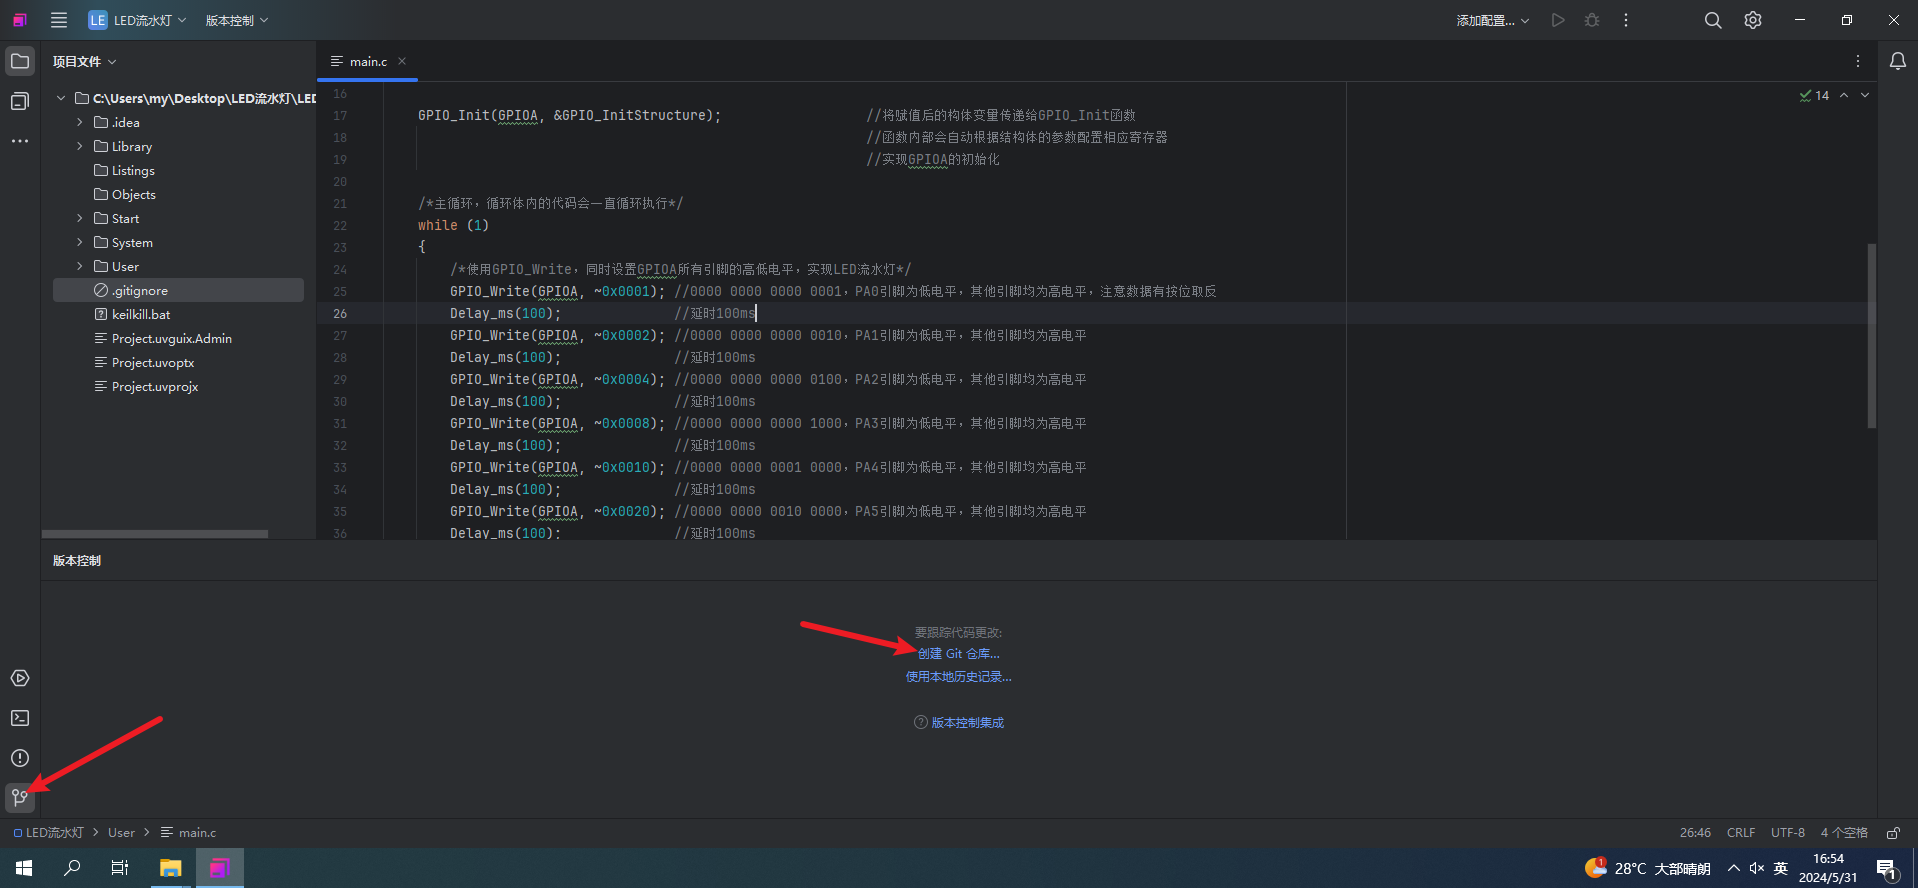Viewport: 1918px width, 888px height.
Task: Select keilkill.bat in the project tree
Action: 141,314
